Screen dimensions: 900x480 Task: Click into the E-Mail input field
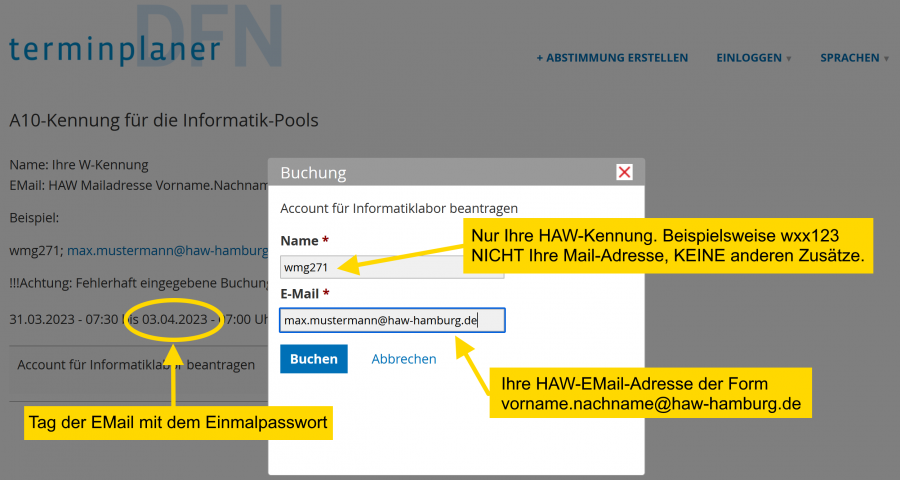(392, 320)
